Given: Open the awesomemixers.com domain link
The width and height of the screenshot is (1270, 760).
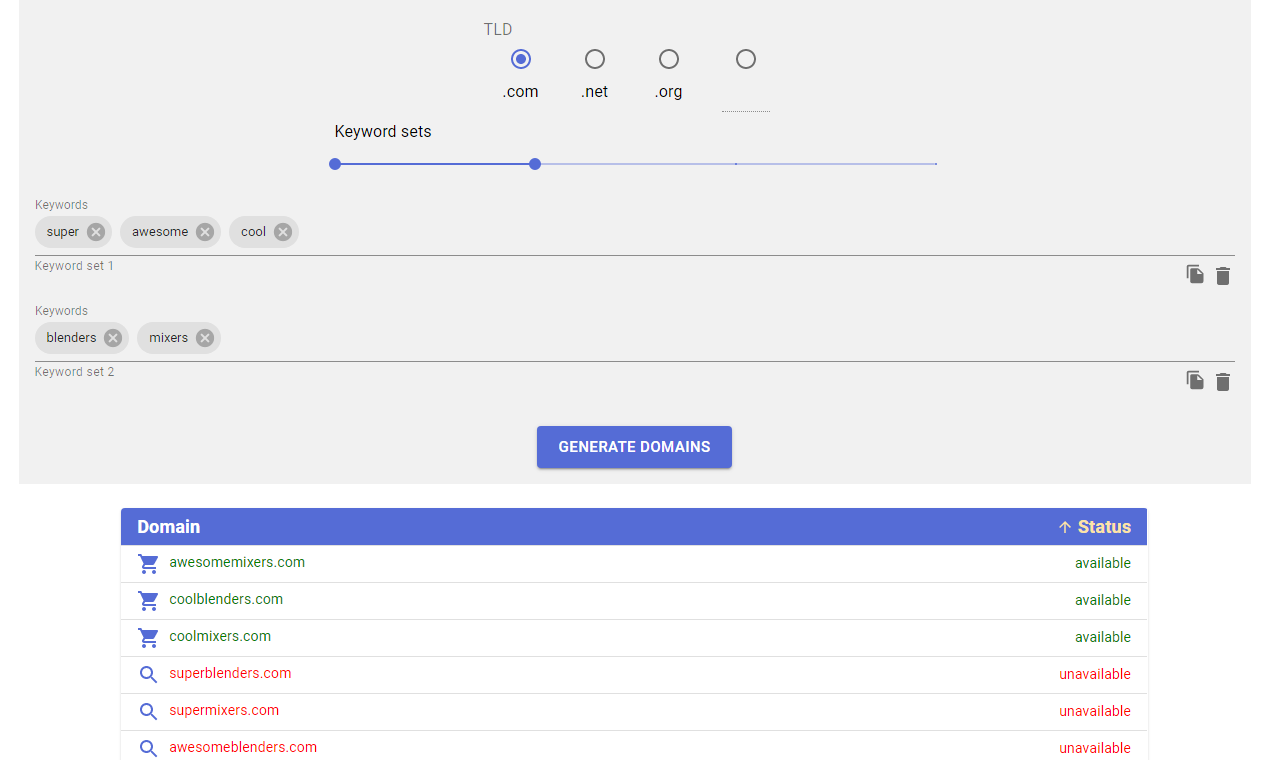Looking at the screenshot, I should coord(237,562).
